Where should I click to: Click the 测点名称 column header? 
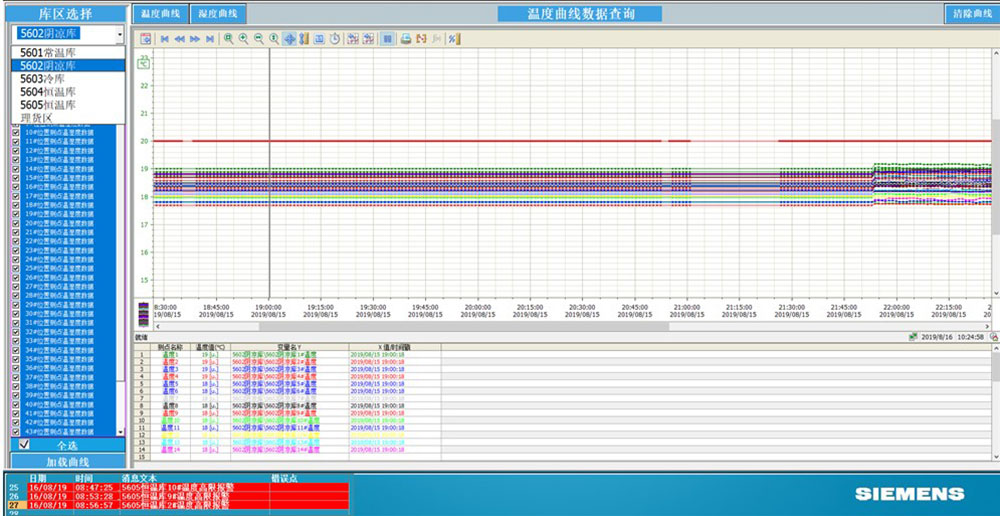coord(171,347)
